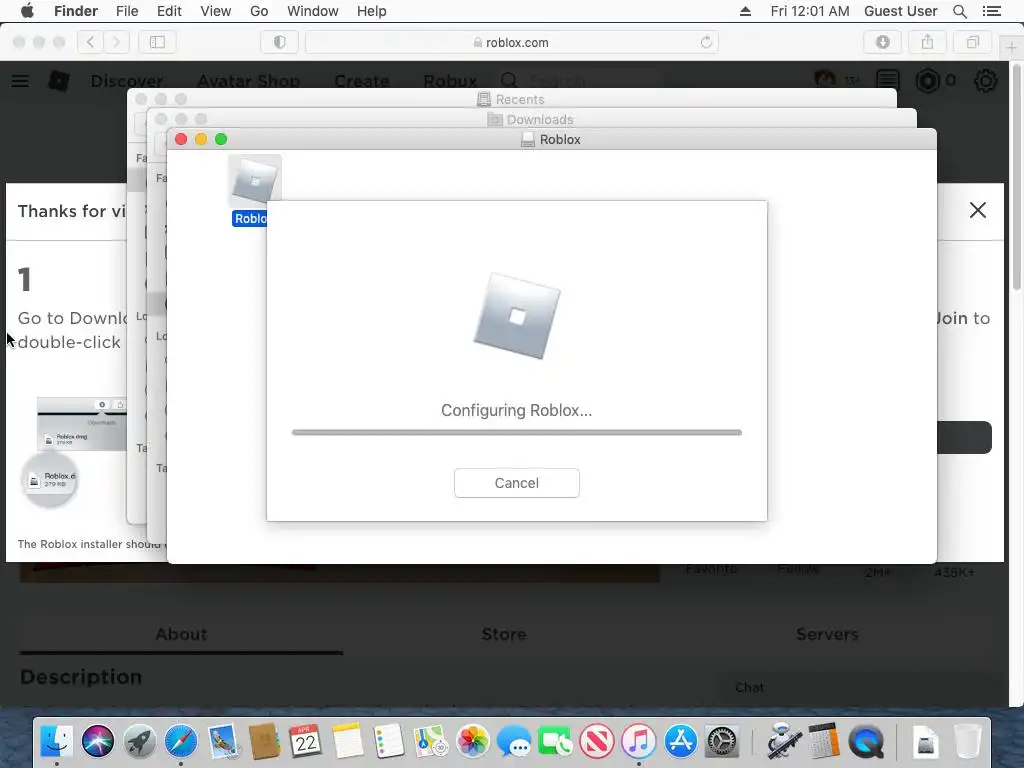Open the View menu
The width and height of the screenshot is (1024, 768).
pos(216,11)
